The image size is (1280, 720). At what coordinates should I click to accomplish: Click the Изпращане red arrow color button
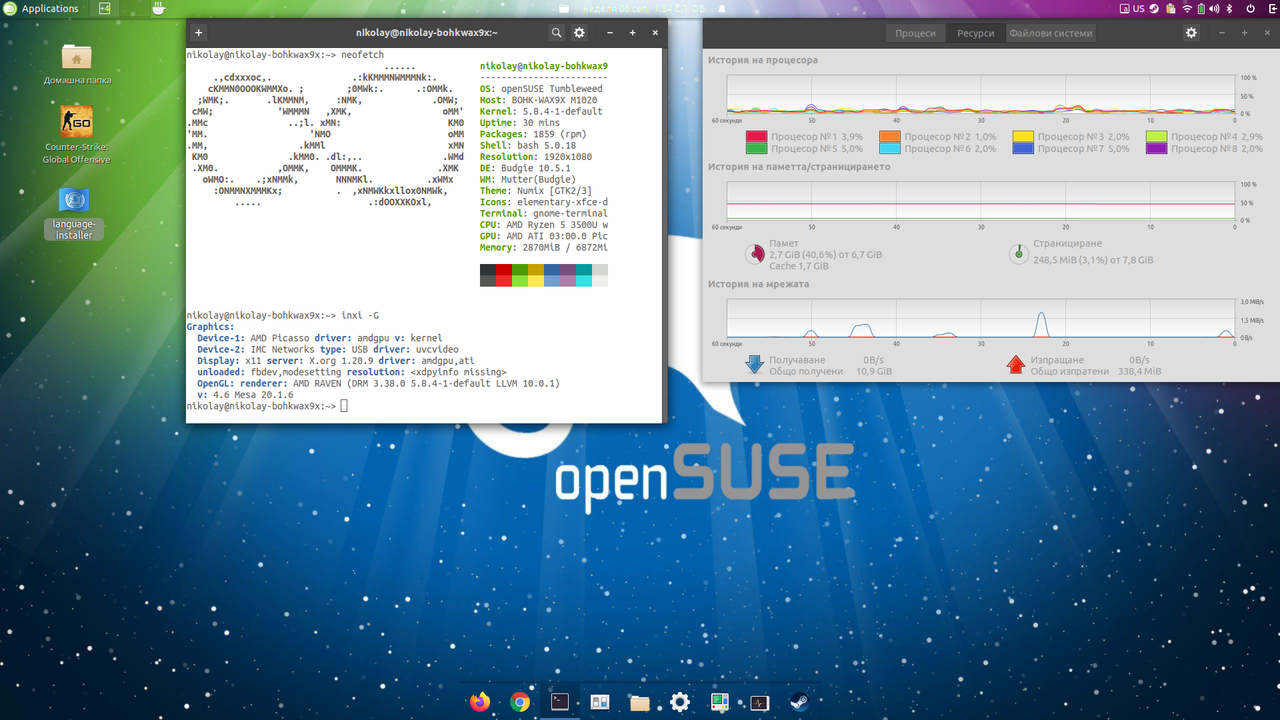(x=1016, y=364)
